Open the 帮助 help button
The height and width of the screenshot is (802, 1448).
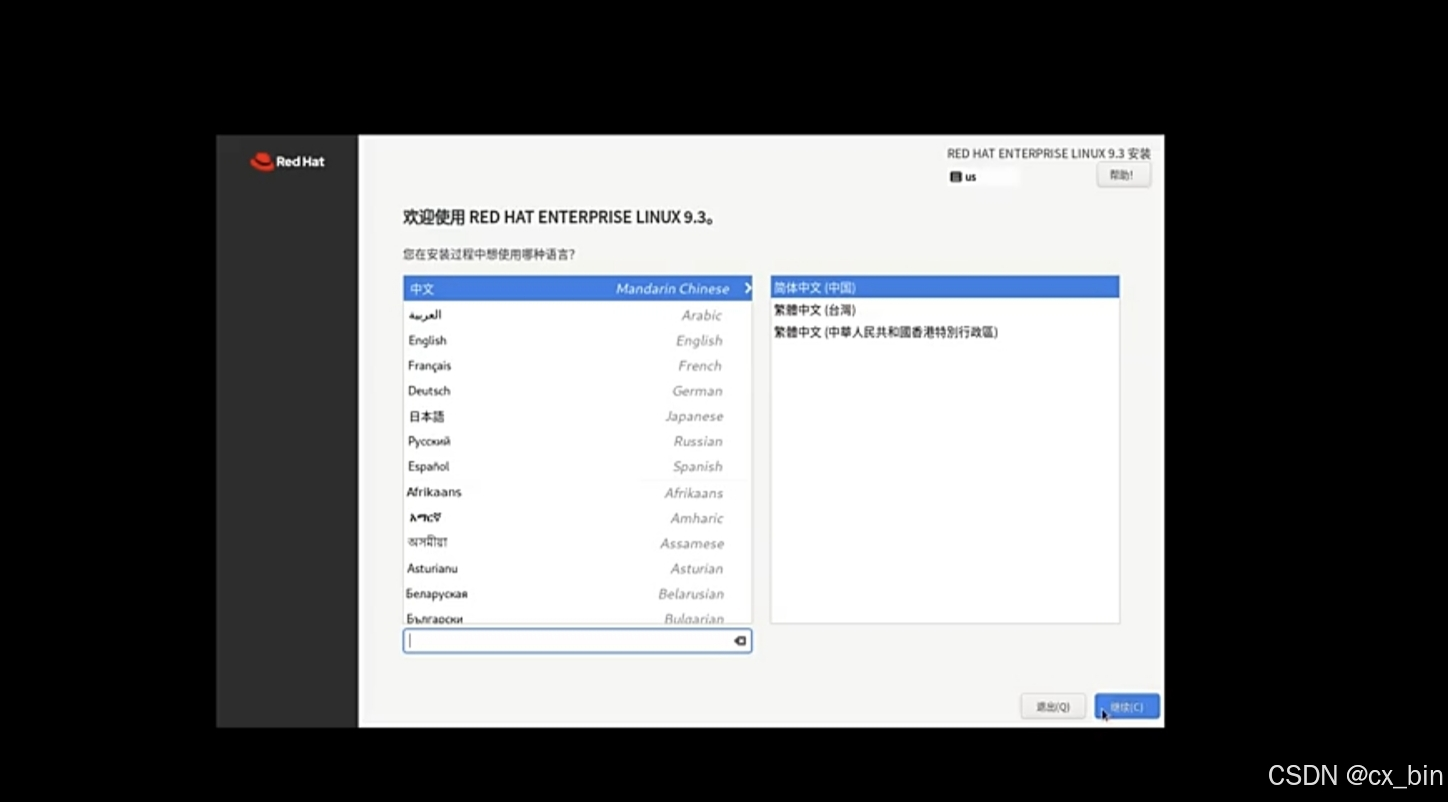click(1123, 175)
